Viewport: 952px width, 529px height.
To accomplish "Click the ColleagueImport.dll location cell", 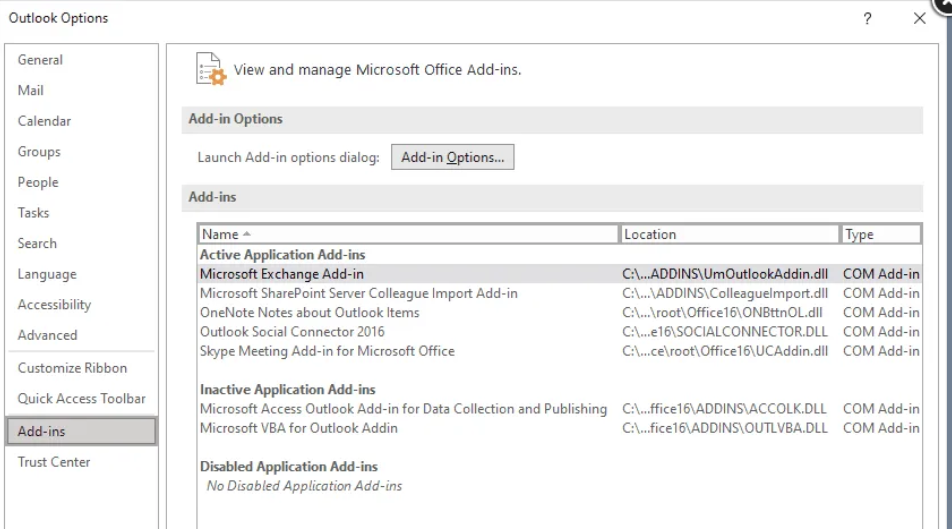I will point(725,293).
